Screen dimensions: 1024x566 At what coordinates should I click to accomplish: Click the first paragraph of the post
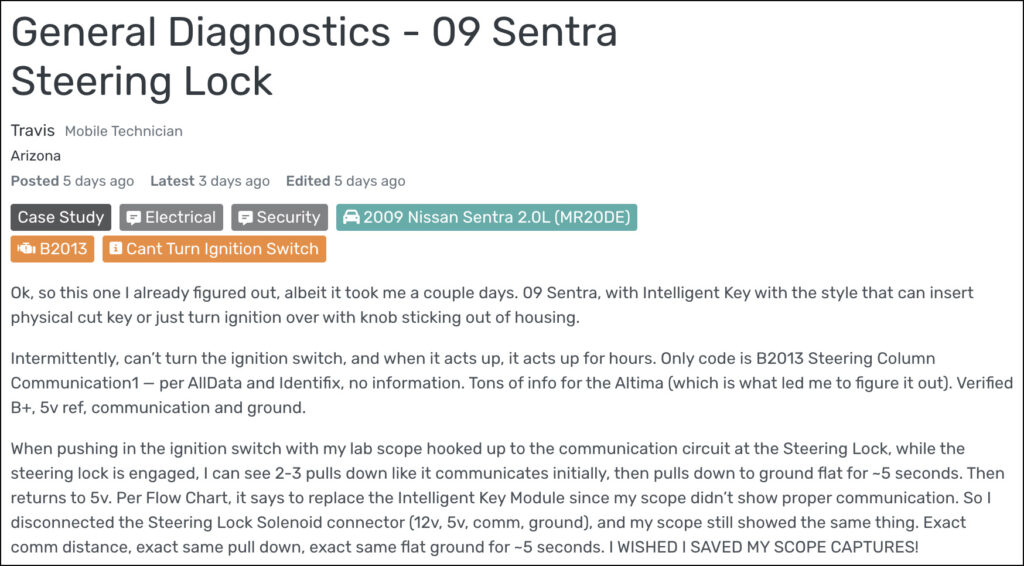(492, 305)
